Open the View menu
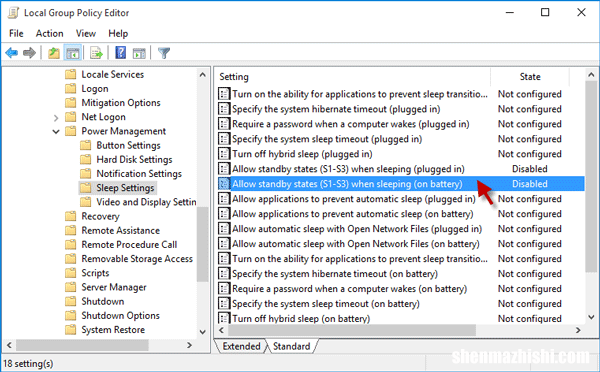The width and height of the screenshot is (600, 372). 85,34
